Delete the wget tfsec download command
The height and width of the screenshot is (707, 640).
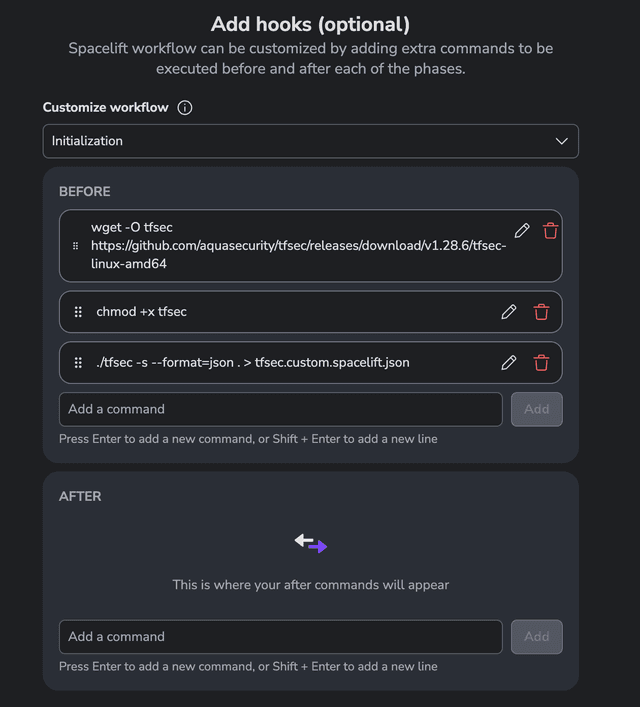tap(550, 231)
